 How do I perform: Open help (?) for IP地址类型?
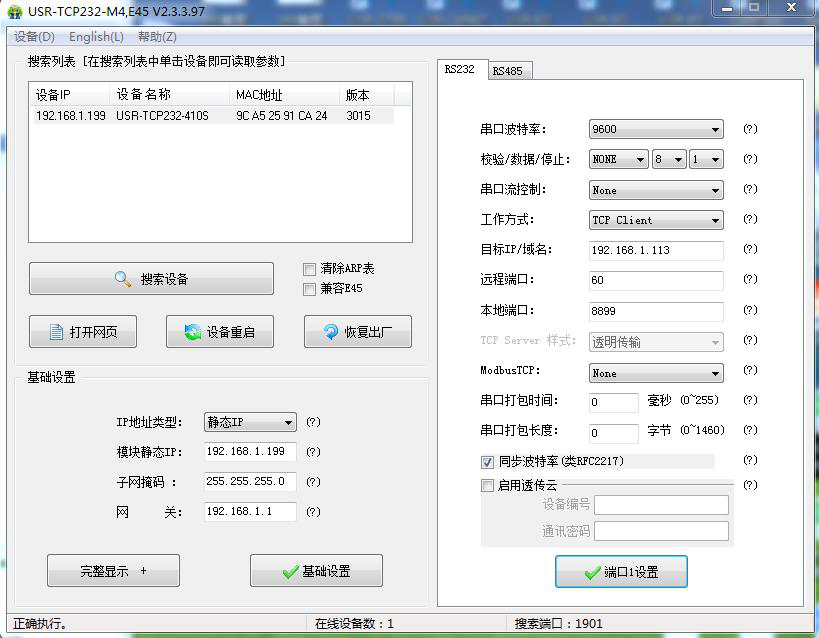[x=313, y=422]
